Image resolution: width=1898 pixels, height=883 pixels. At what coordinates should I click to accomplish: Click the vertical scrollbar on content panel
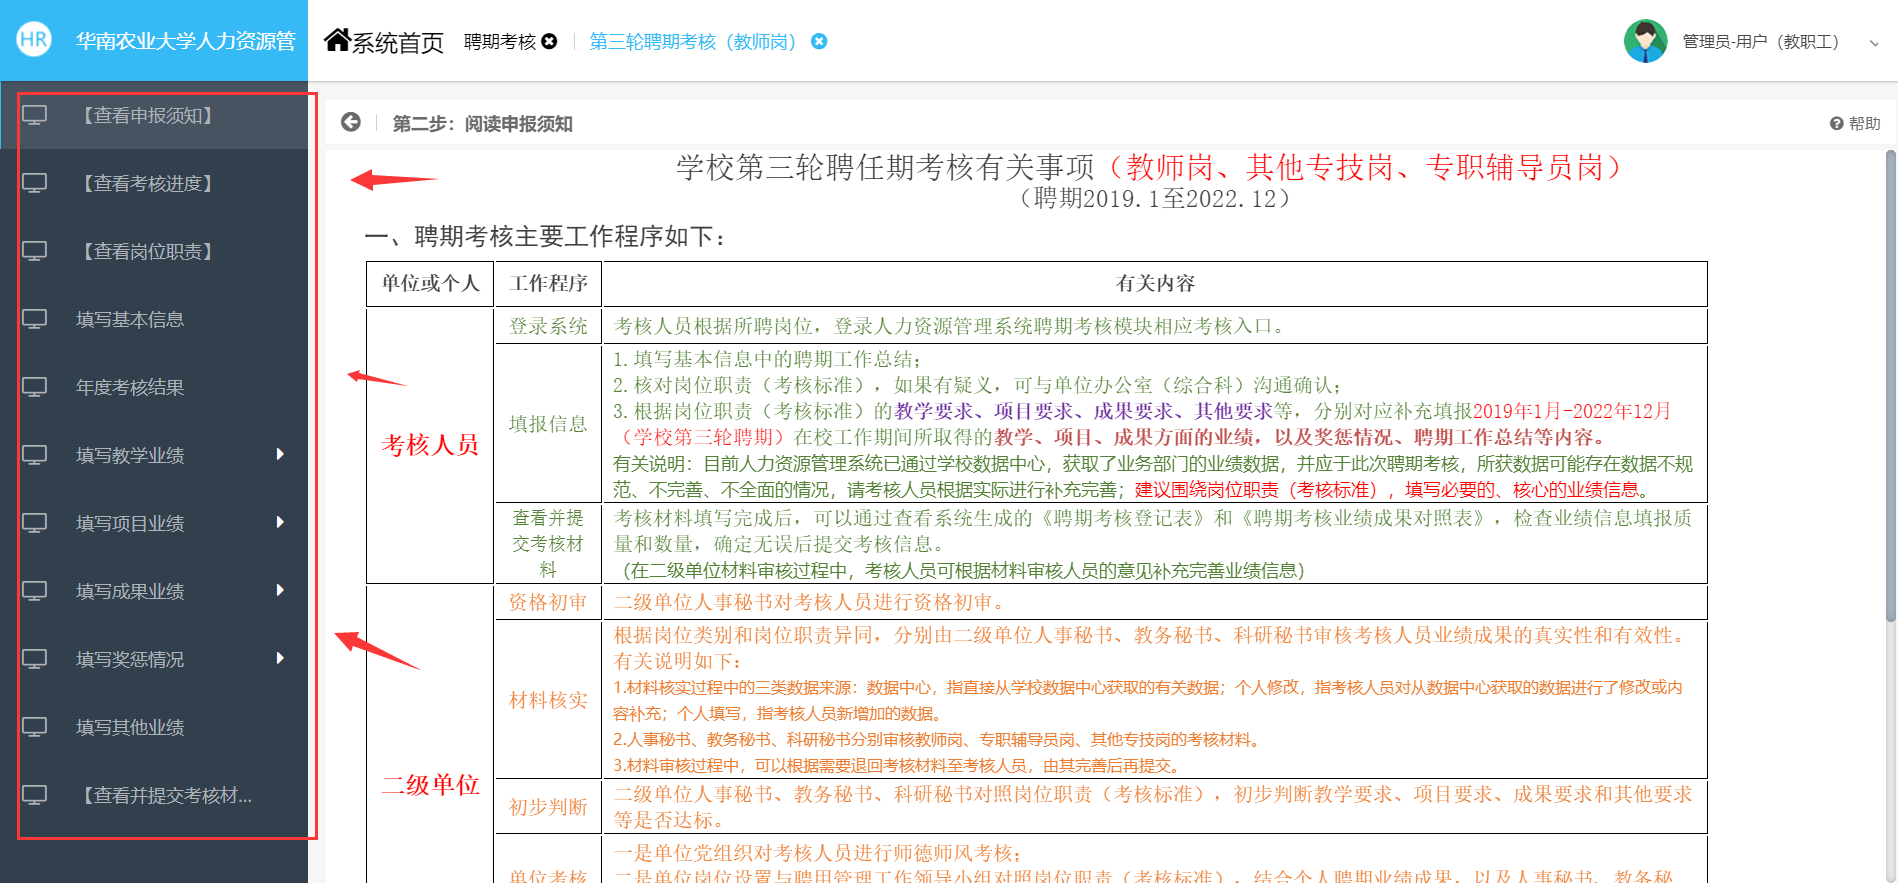click(x=1890, y=385)
